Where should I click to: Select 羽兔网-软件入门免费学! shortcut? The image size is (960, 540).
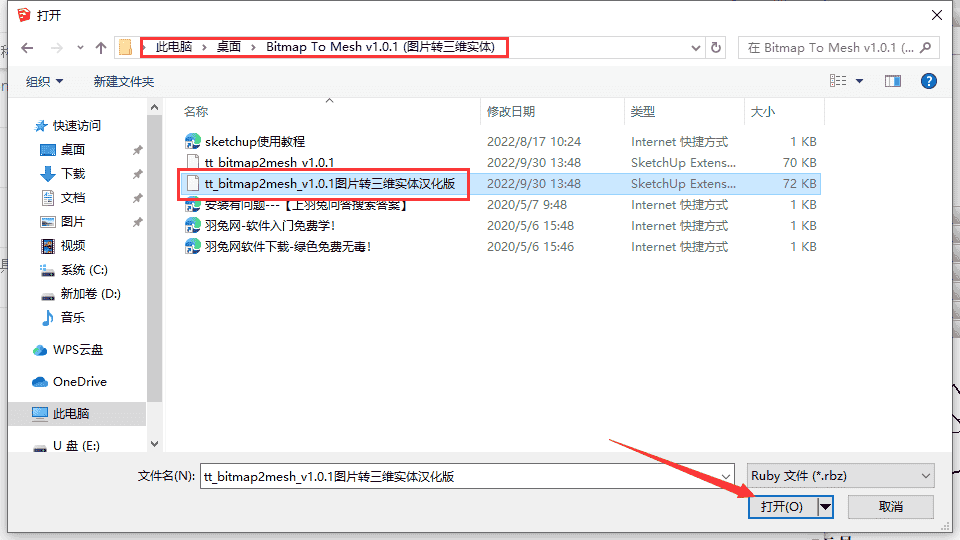270,226
